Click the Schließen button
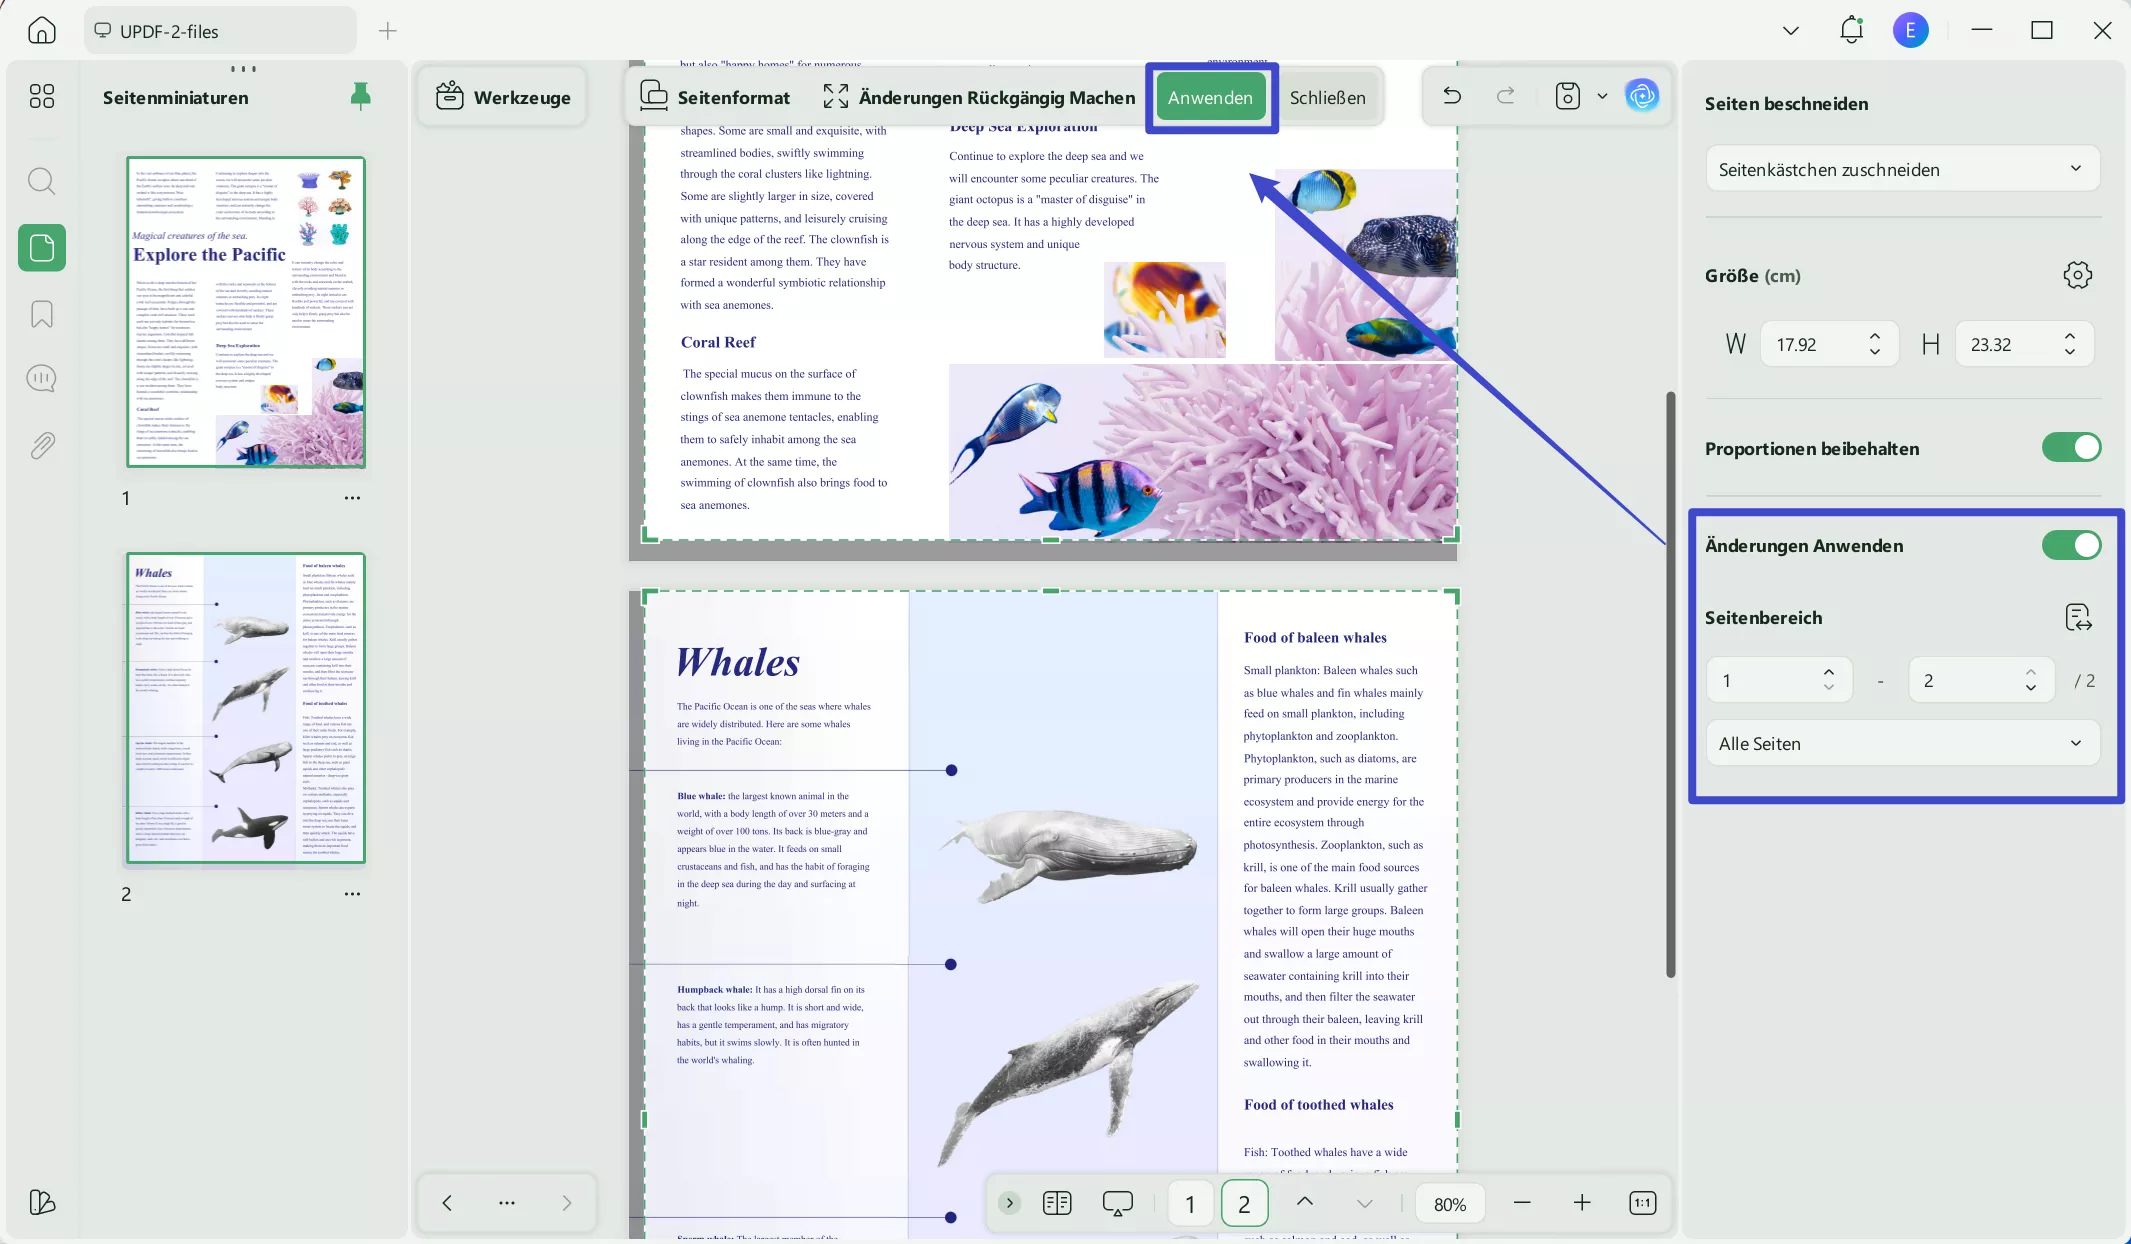 (x=1327, y=97)
